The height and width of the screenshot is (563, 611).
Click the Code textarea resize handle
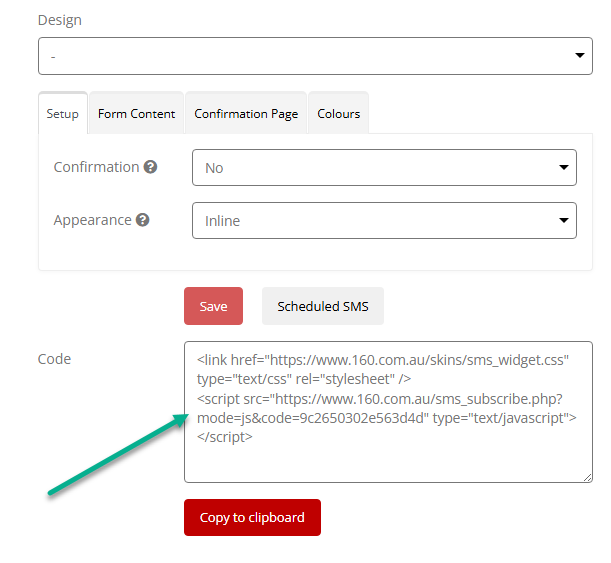[x=588, y=478]
